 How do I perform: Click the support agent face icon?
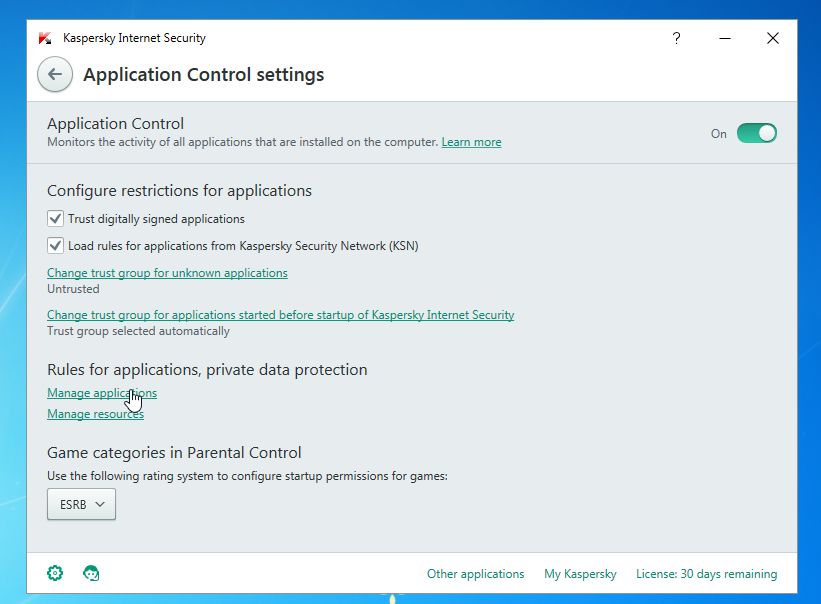(x=91, y=573)
